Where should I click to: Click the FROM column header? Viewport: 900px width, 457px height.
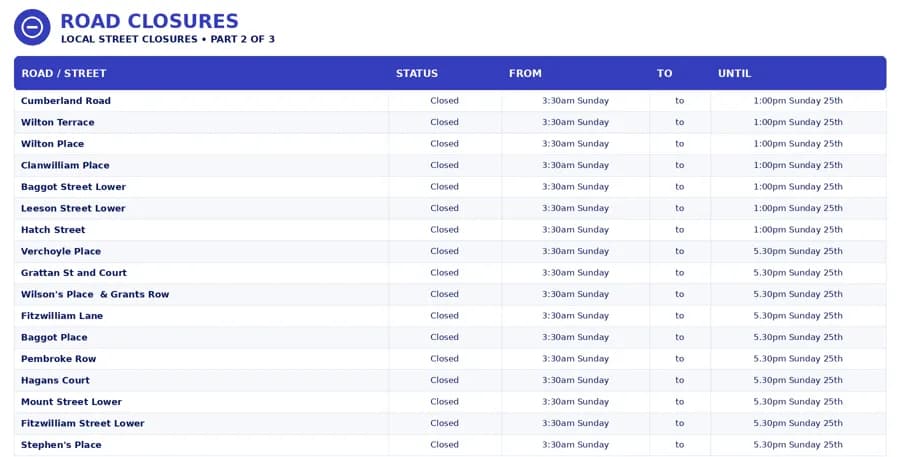pos(525,73)
